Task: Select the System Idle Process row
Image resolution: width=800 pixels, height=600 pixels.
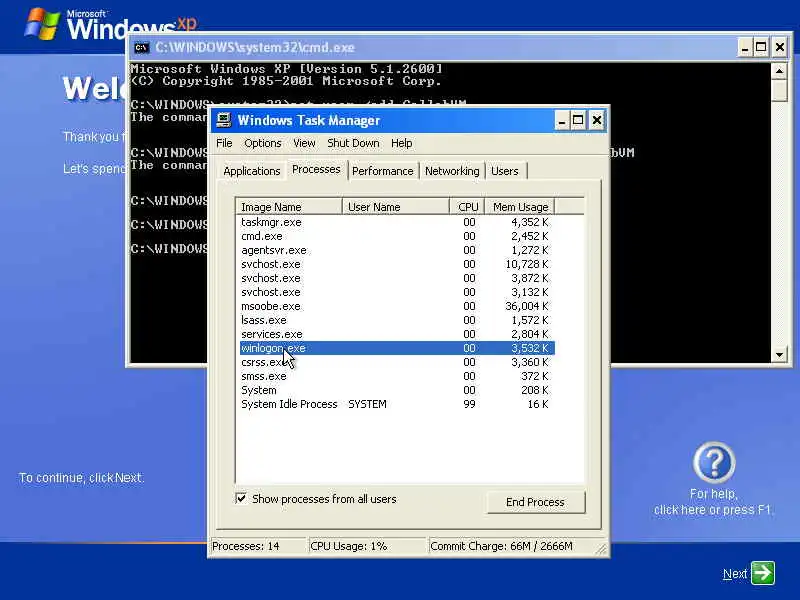Action: 397,404
